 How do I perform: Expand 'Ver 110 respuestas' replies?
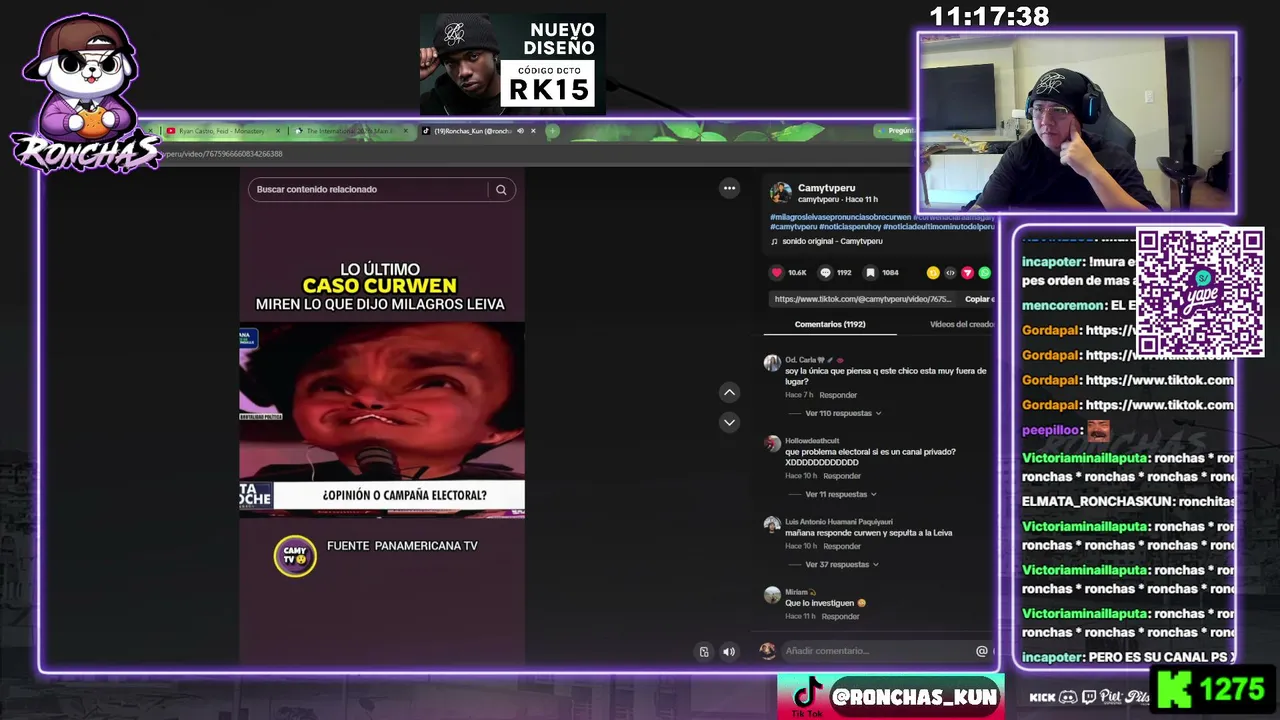(844, 413)
